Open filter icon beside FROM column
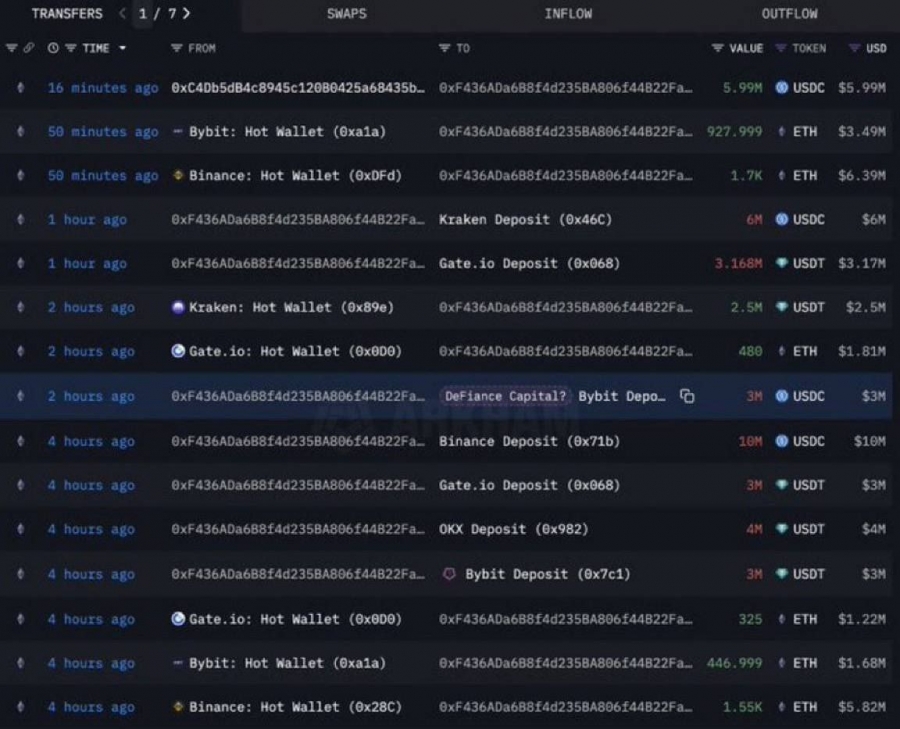Image resolution: width=900 pixels, height=729 pixels. 177,48
